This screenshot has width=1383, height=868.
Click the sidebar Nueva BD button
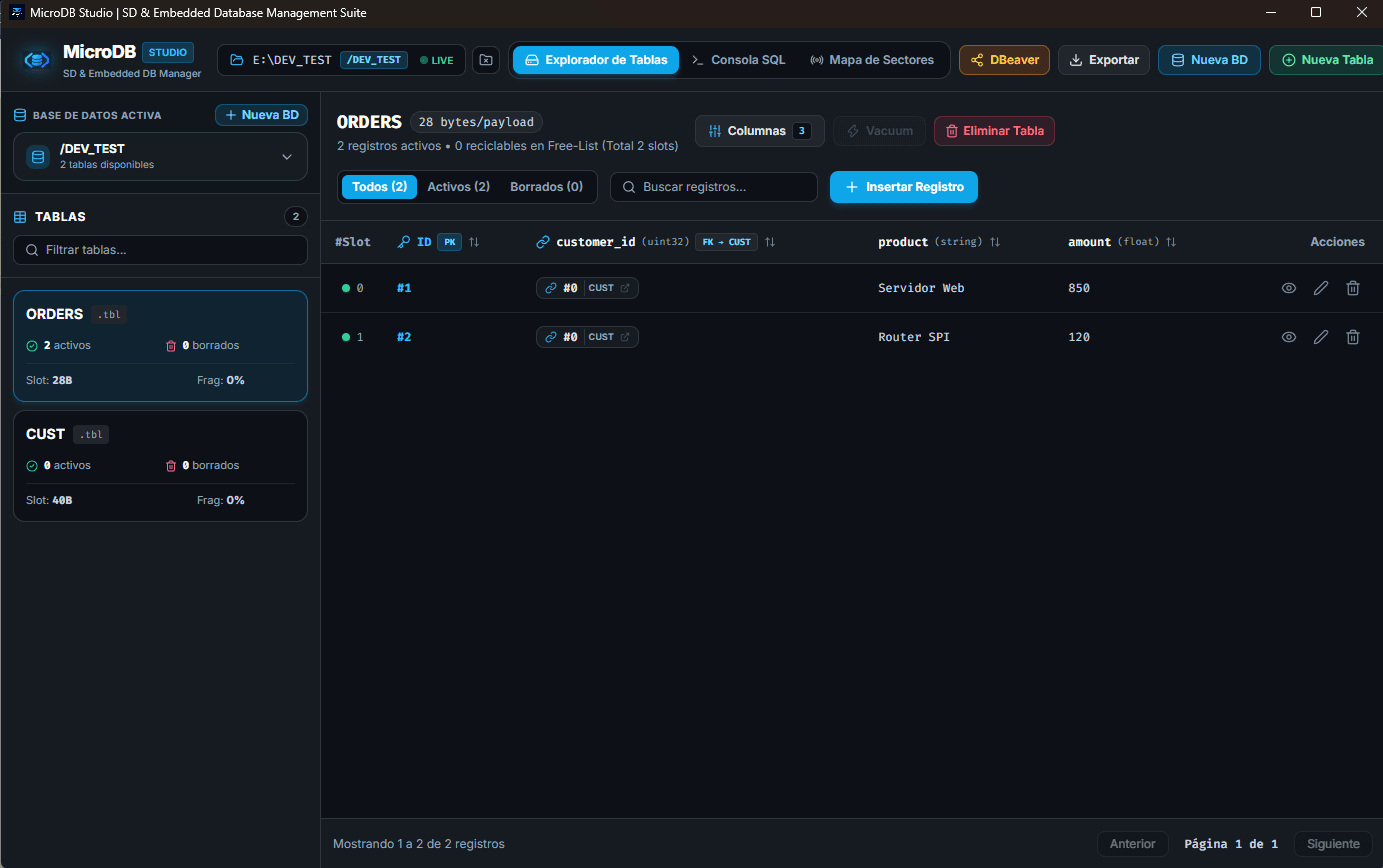pyautogui.click(x=262, y=115)
